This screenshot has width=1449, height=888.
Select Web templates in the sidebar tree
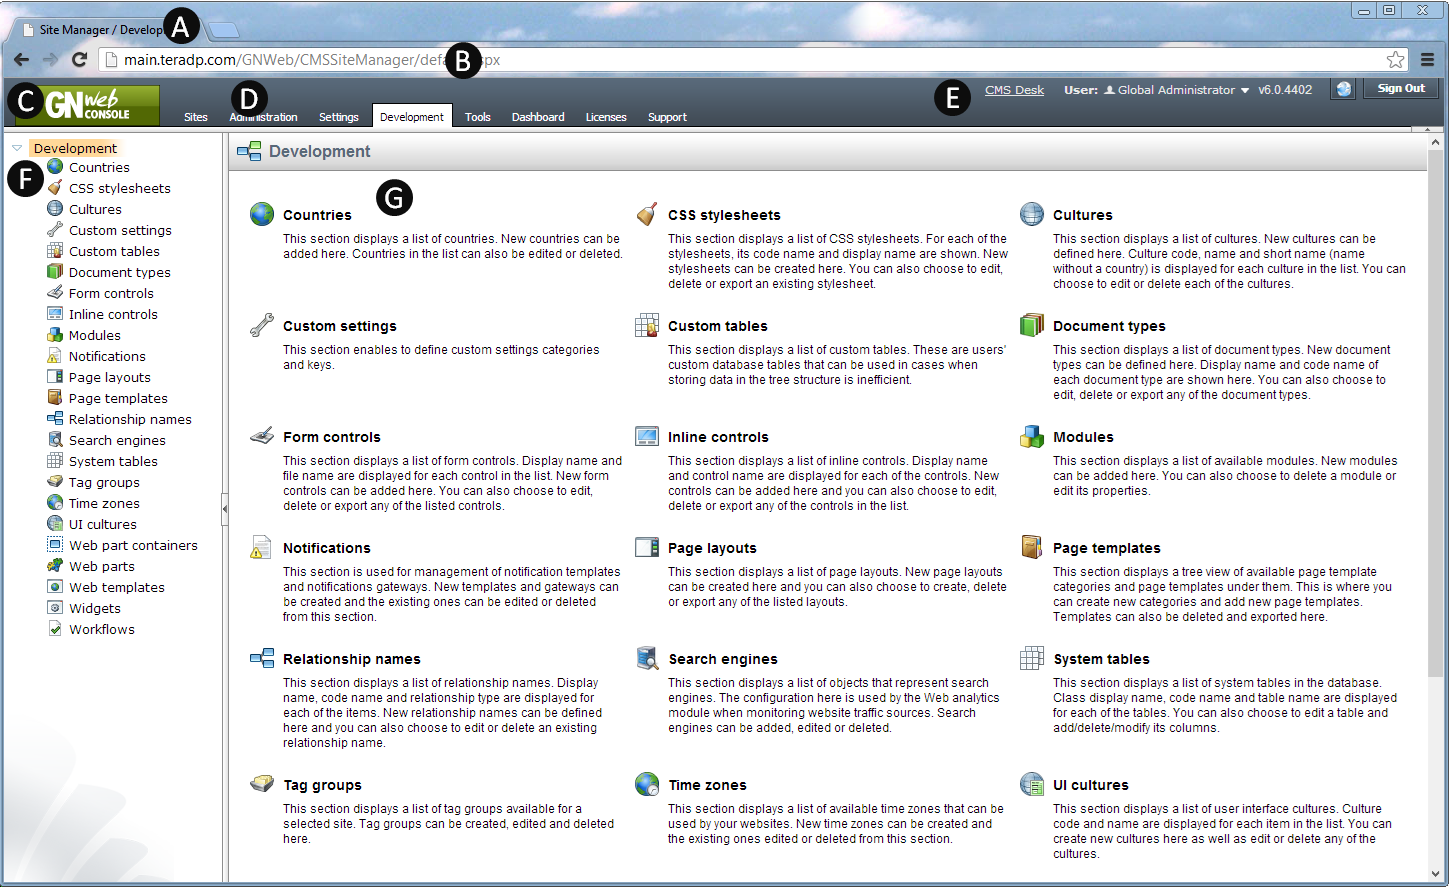click(x=117, y=587)
